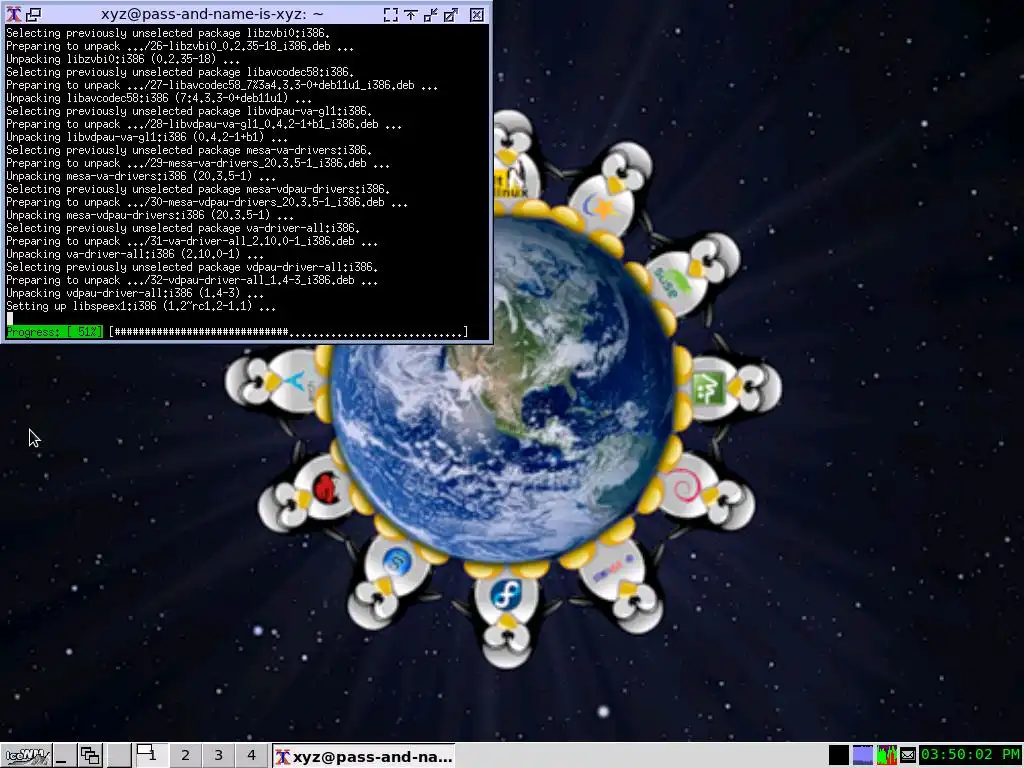
Task: Click the 'Unpacking mesa-vdpau-drivers:i386' line
Action: pyautogui.click(x=150, y=215)
